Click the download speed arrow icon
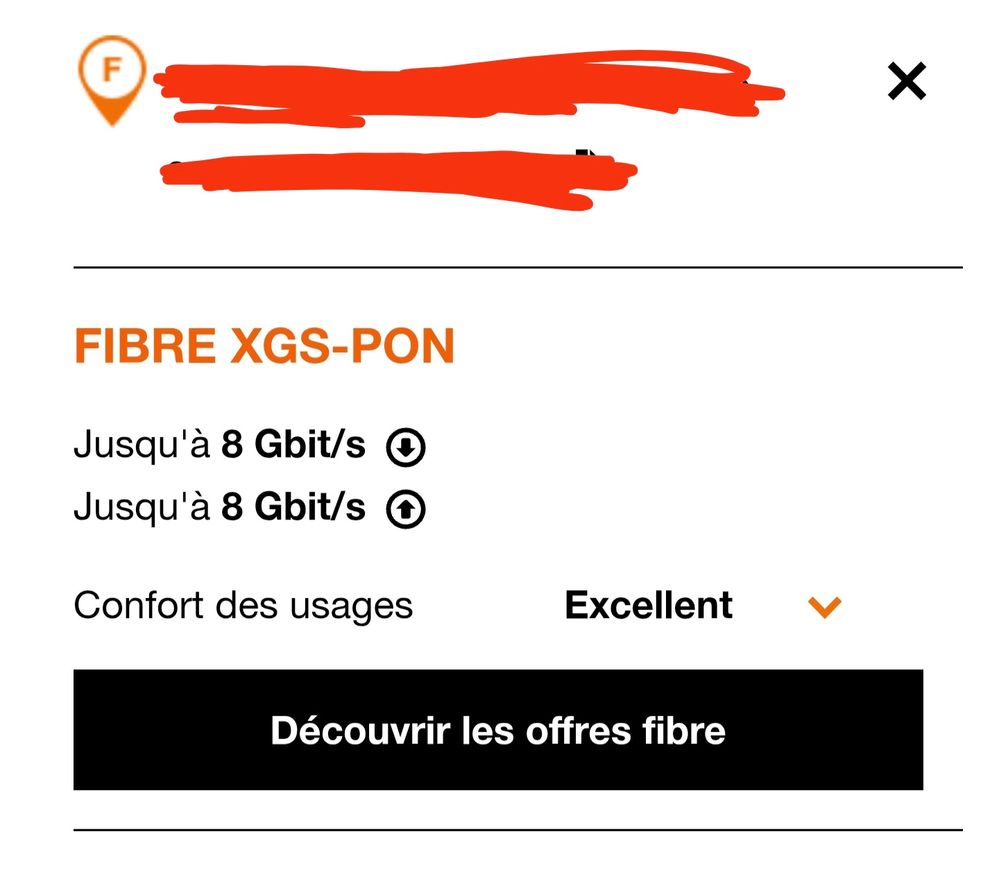Viewport: 999px width, 885px height. [x=406, y=448]
